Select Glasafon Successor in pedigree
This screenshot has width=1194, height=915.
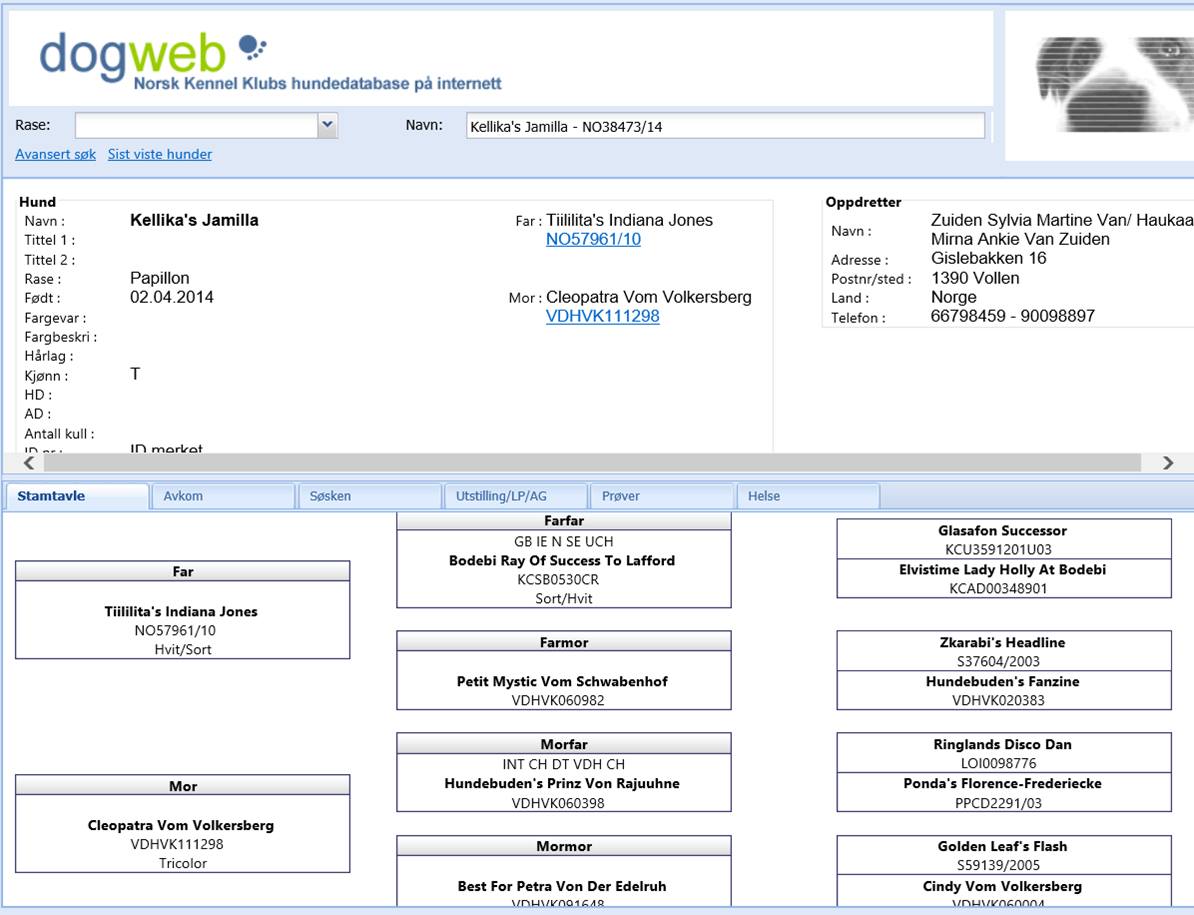[1002, 531]
